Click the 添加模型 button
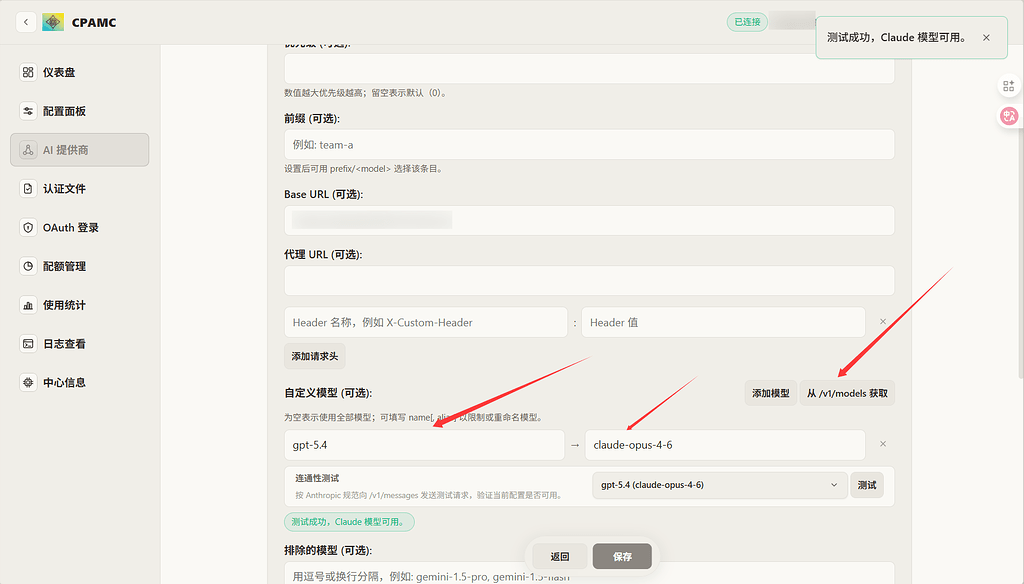The image size is (1024, 584). coord(771,393)
